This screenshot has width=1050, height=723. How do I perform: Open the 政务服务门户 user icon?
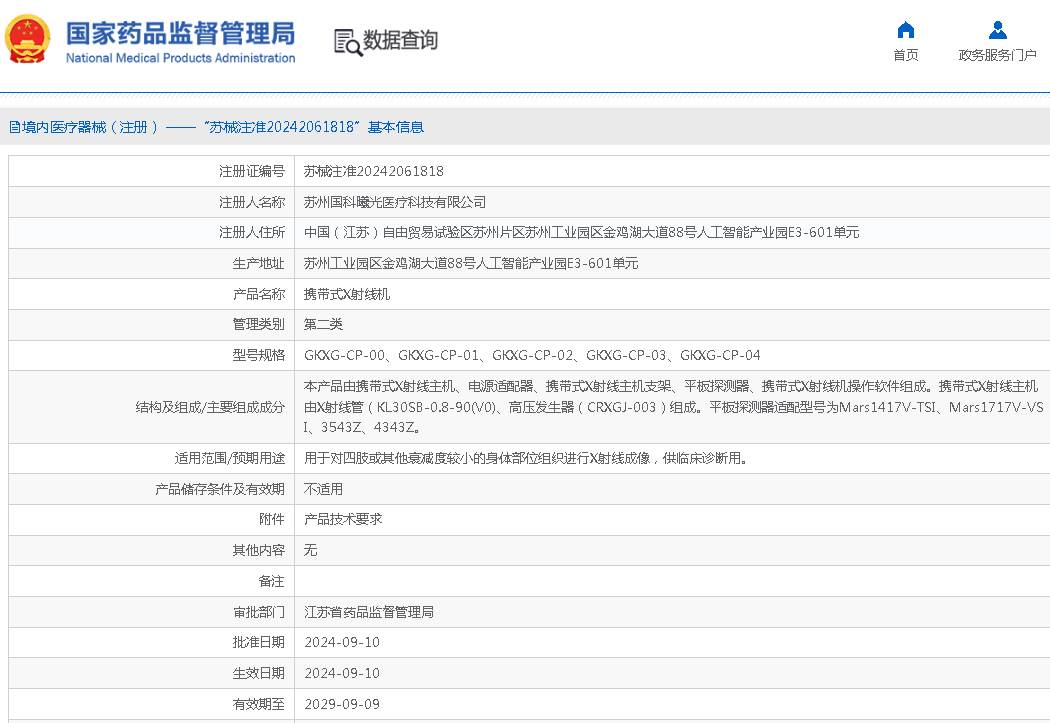pos(997,30)
